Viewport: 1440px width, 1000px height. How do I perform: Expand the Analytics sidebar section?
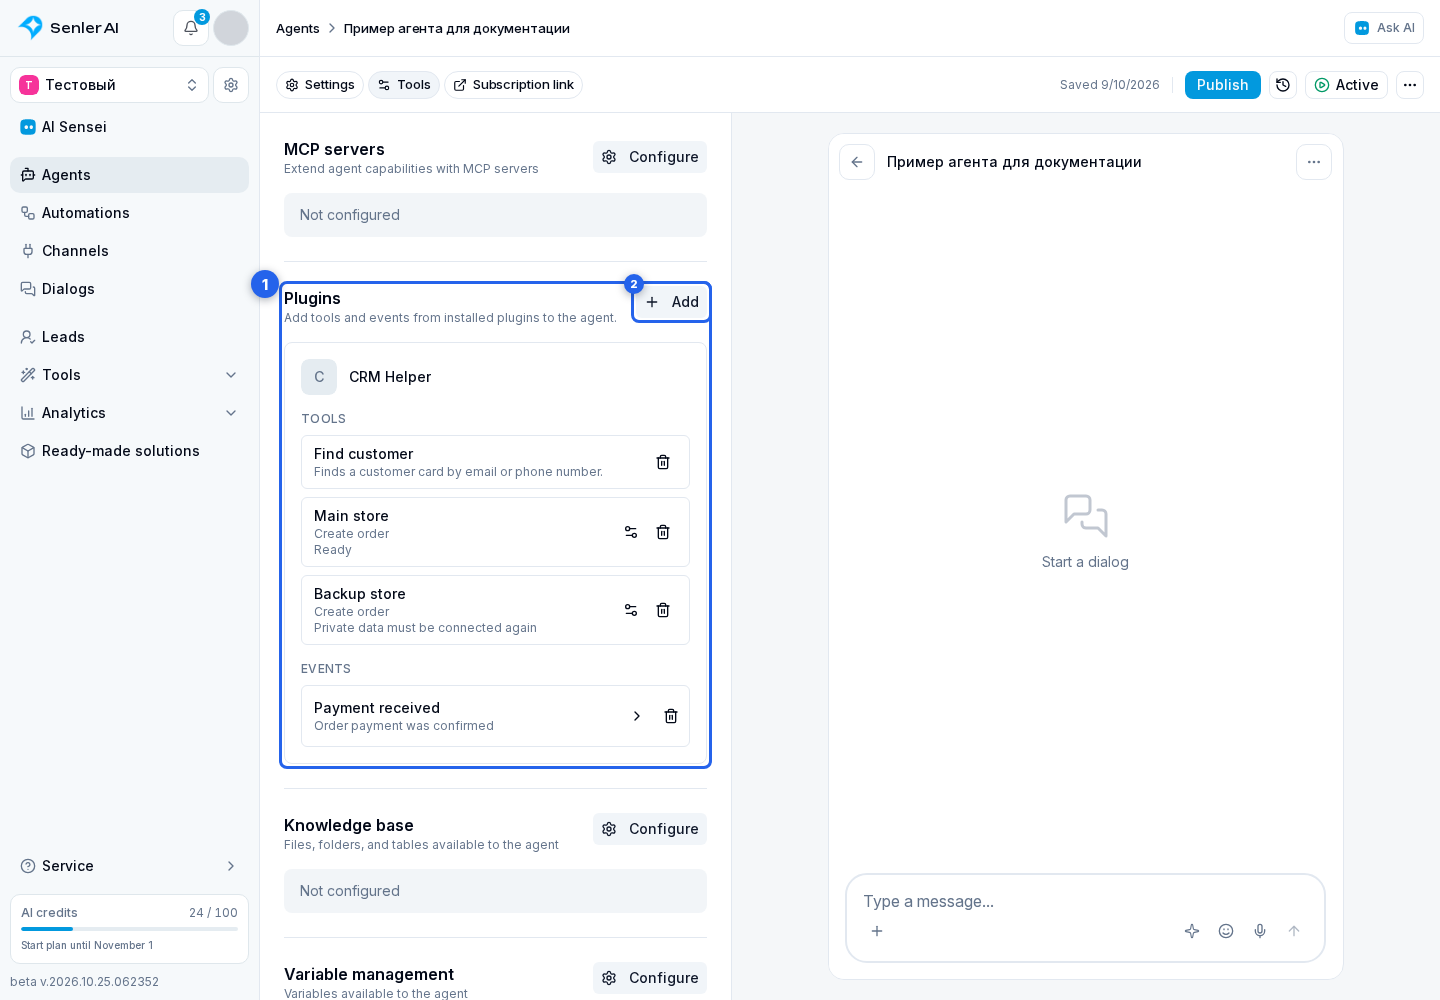click(x=130, y=413)
